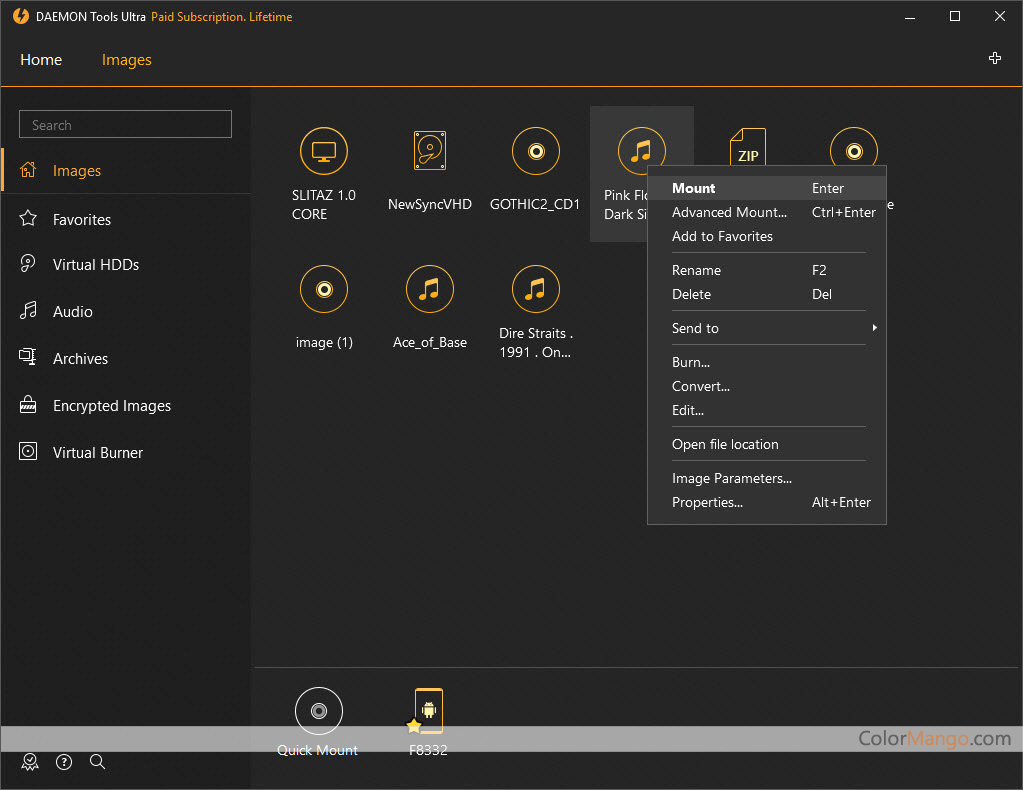The width and height of the screenshot is (1023, 790).
Task: Click the add tab plus icon
Action: (x=995, y=58)
